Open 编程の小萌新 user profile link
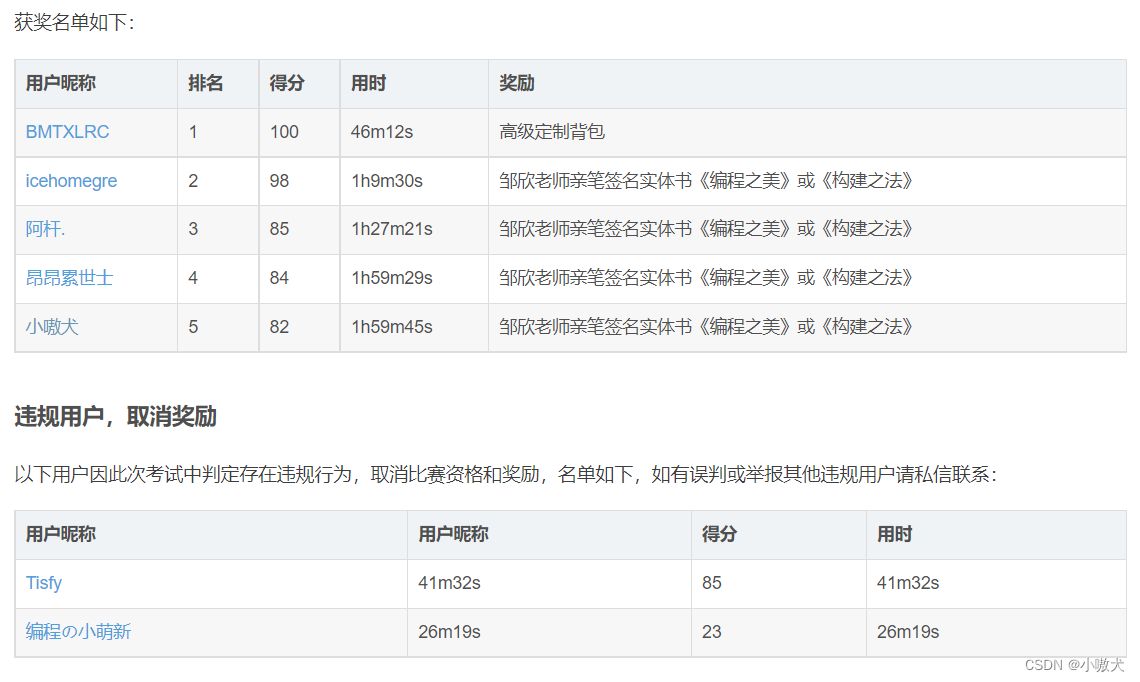1140x682 pixels. coord(78,632)
